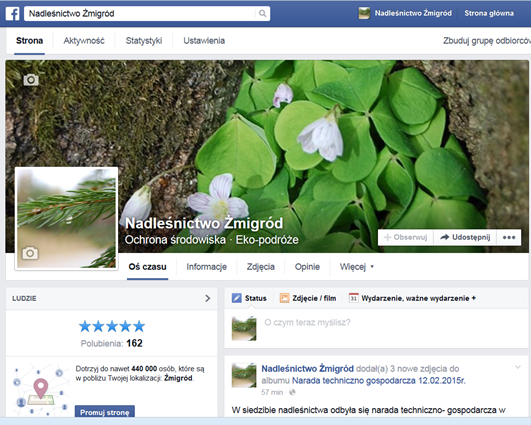Open the Ustawienia tab
531x425 pixels.
tap(204, 41)
